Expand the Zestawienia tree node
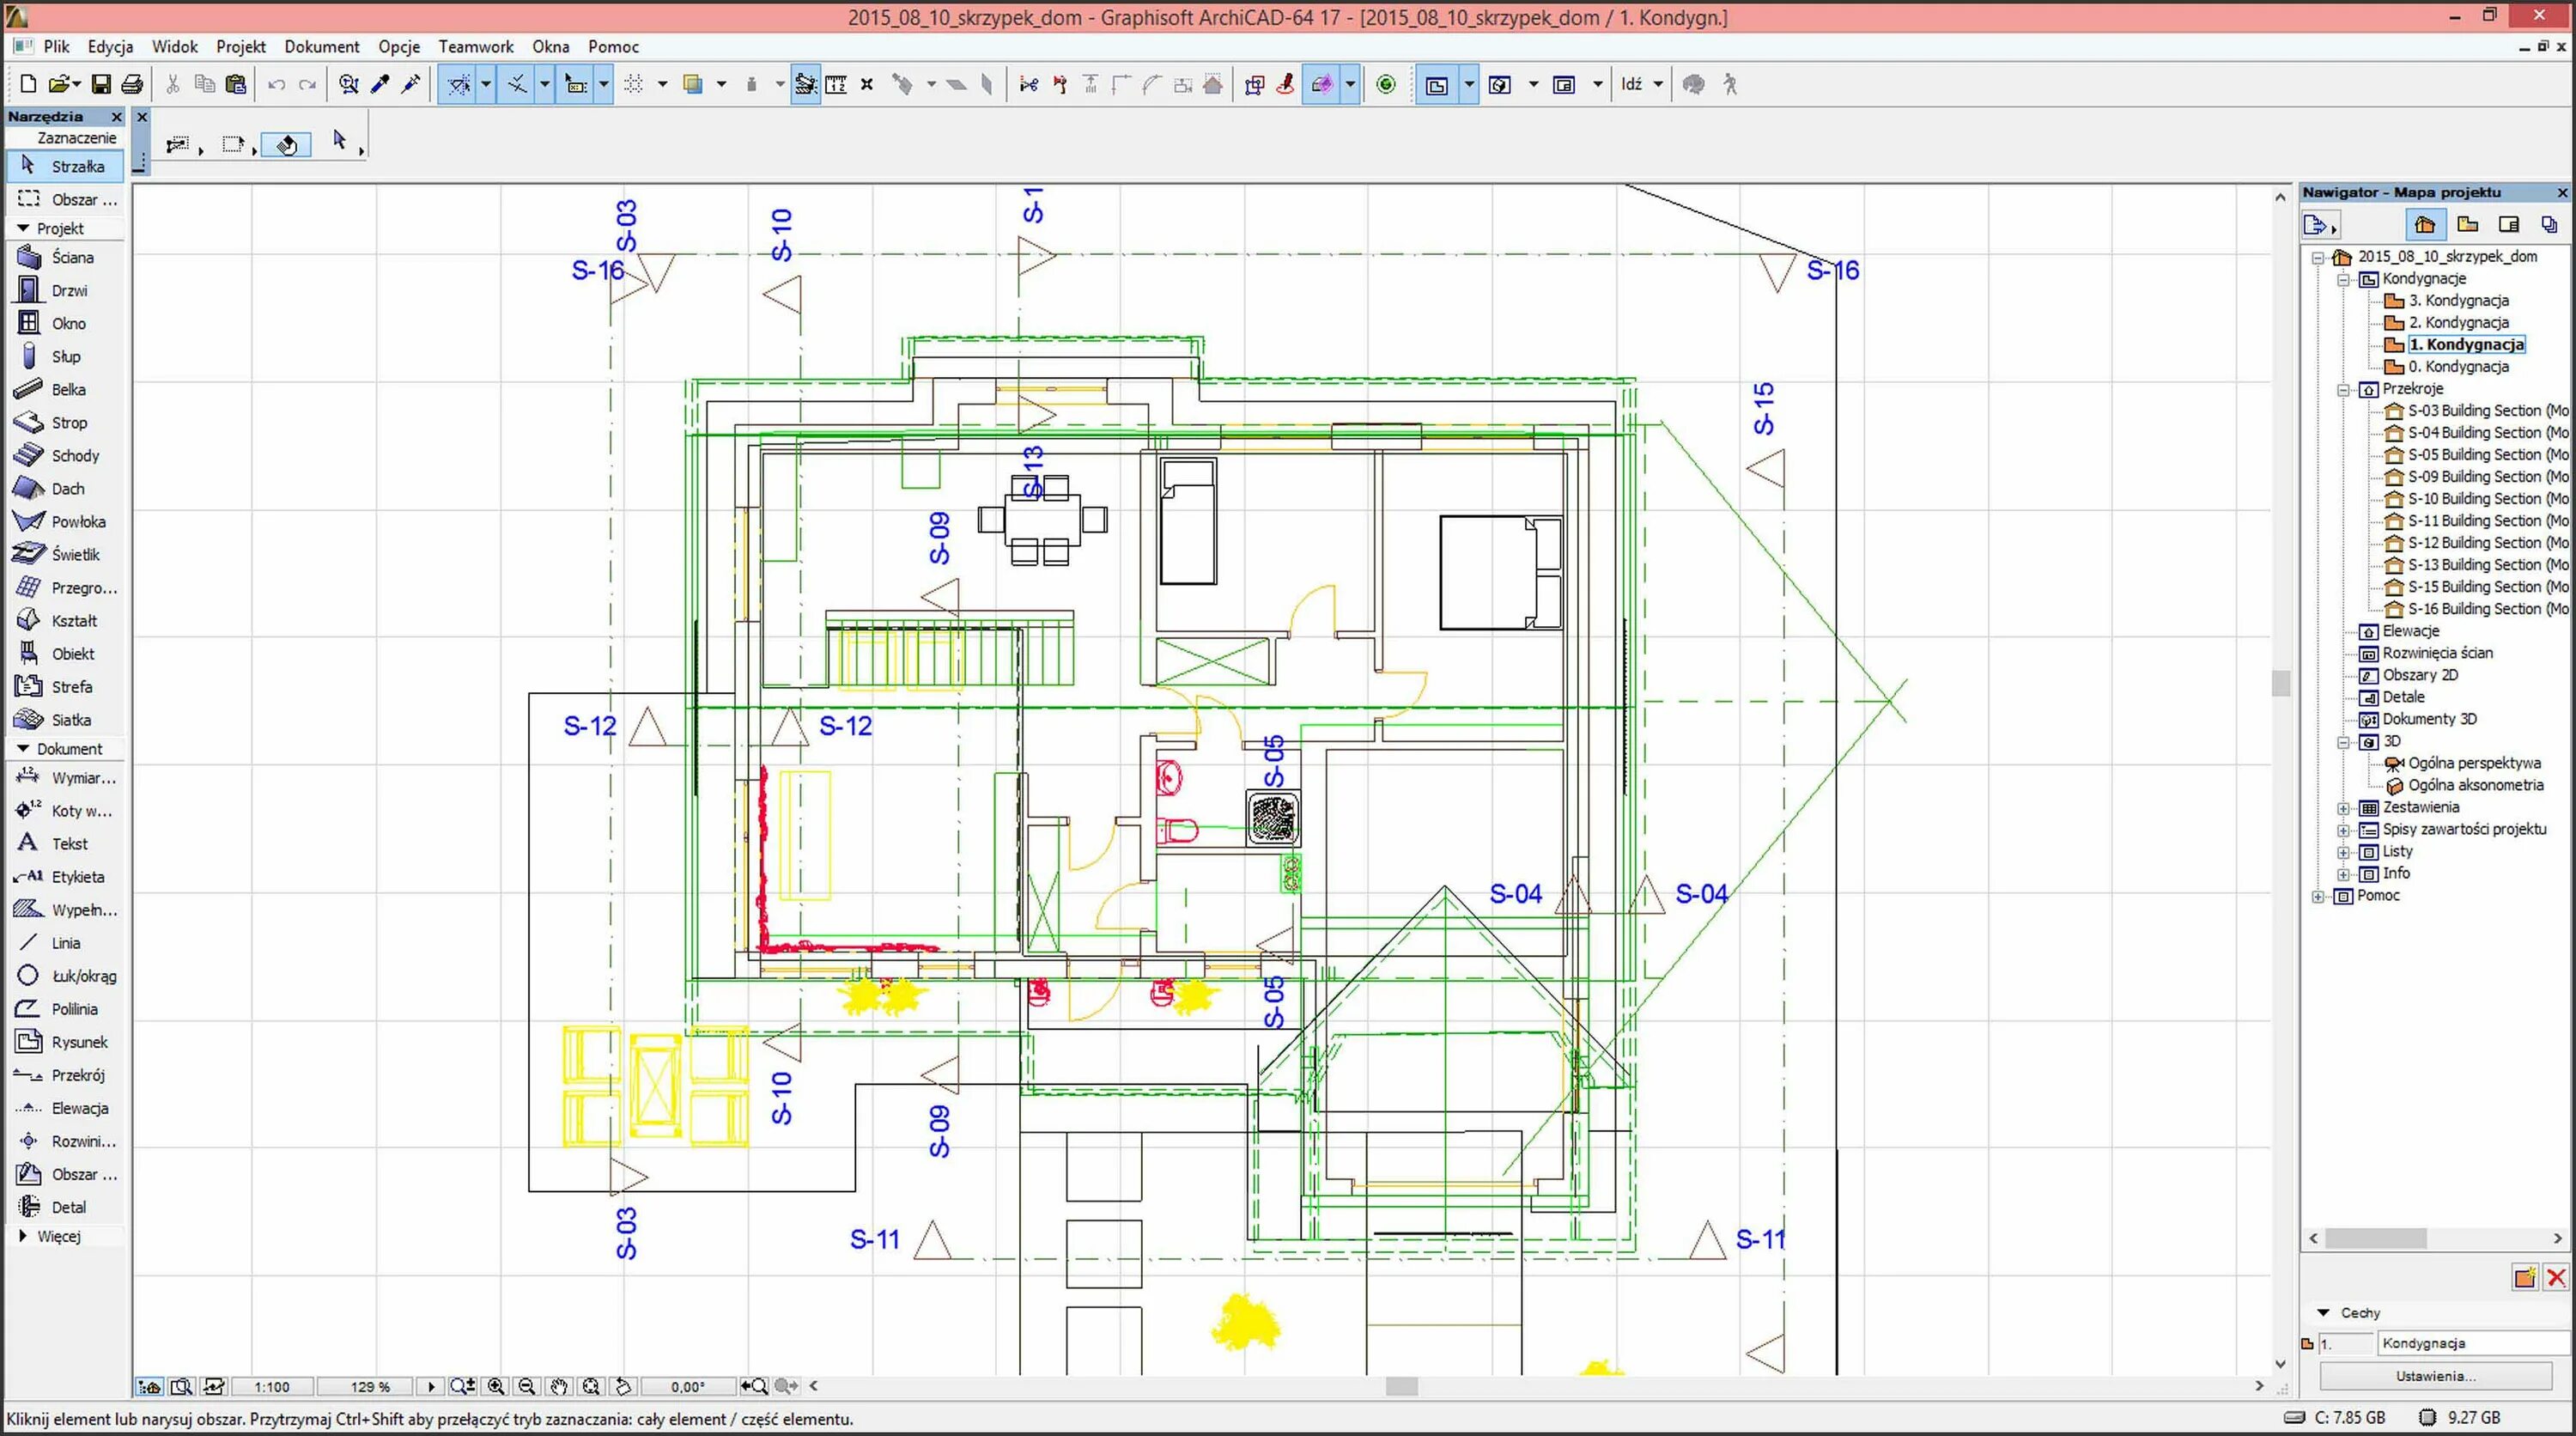 point(2343,808)
